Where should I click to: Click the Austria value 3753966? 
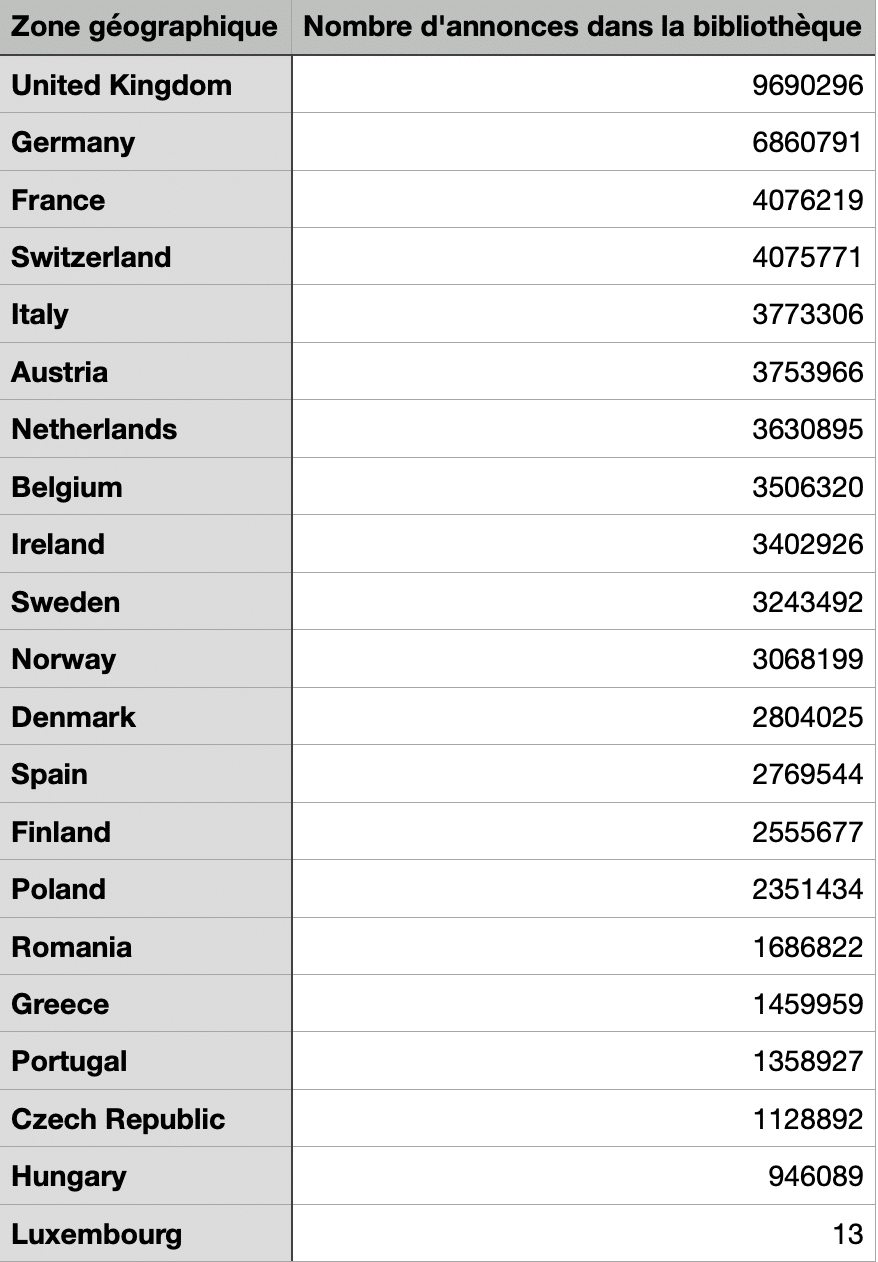(x=806, y=372)
